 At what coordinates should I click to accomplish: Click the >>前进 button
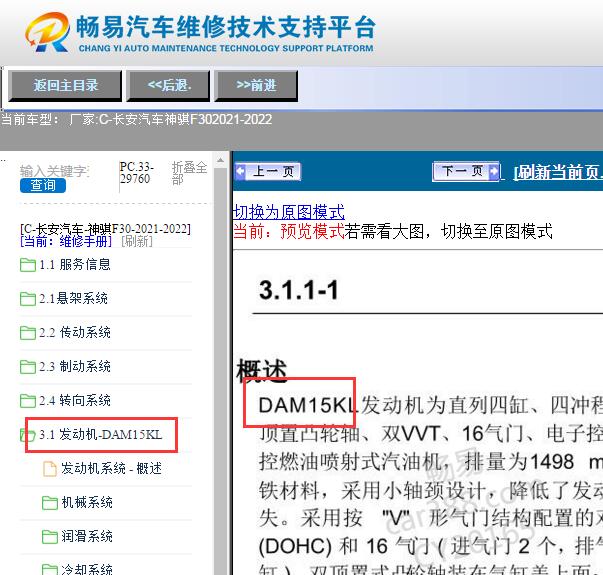click(x=256, y=85)
